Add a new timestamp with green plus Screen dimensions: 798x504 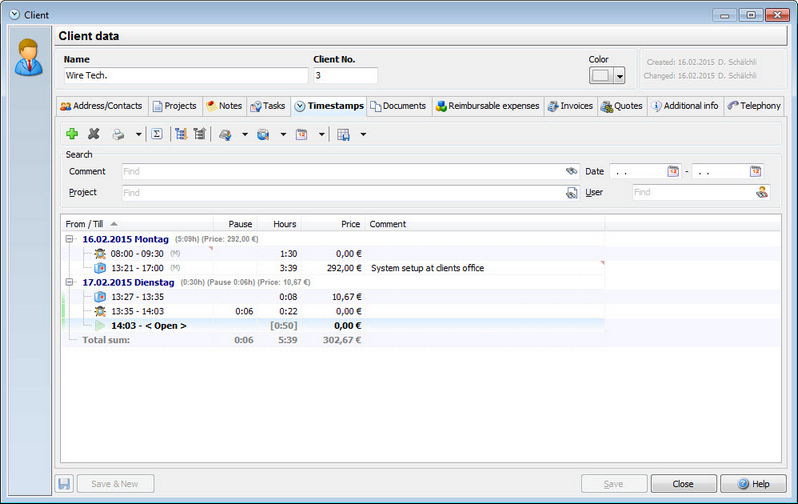pyautogui.click(x=72, y=134)
